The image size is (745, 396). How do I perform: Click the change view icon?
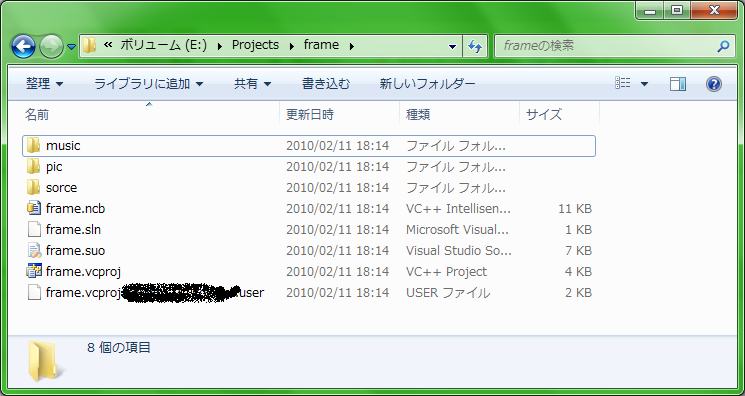point(623,84)
